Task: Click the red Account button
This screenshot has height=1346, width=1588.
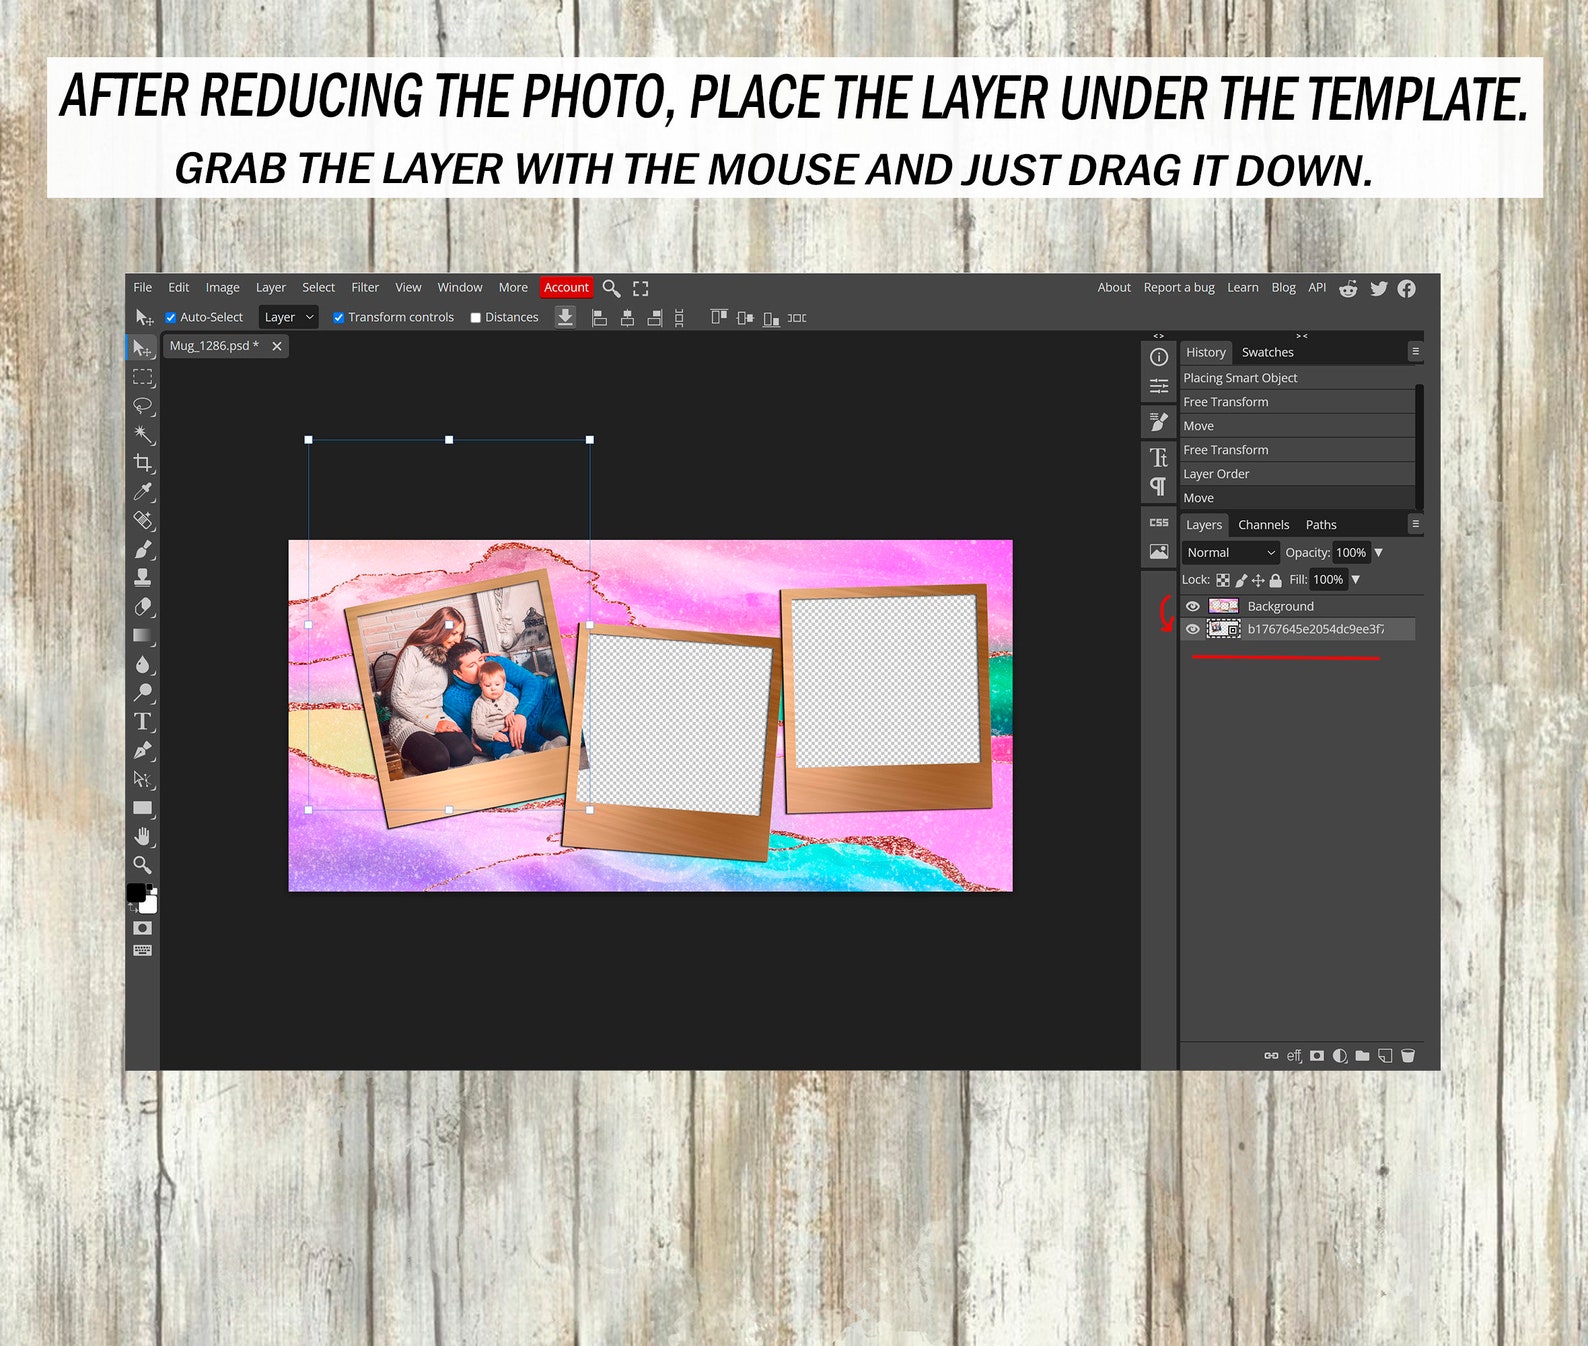Action: coord(566,288)
